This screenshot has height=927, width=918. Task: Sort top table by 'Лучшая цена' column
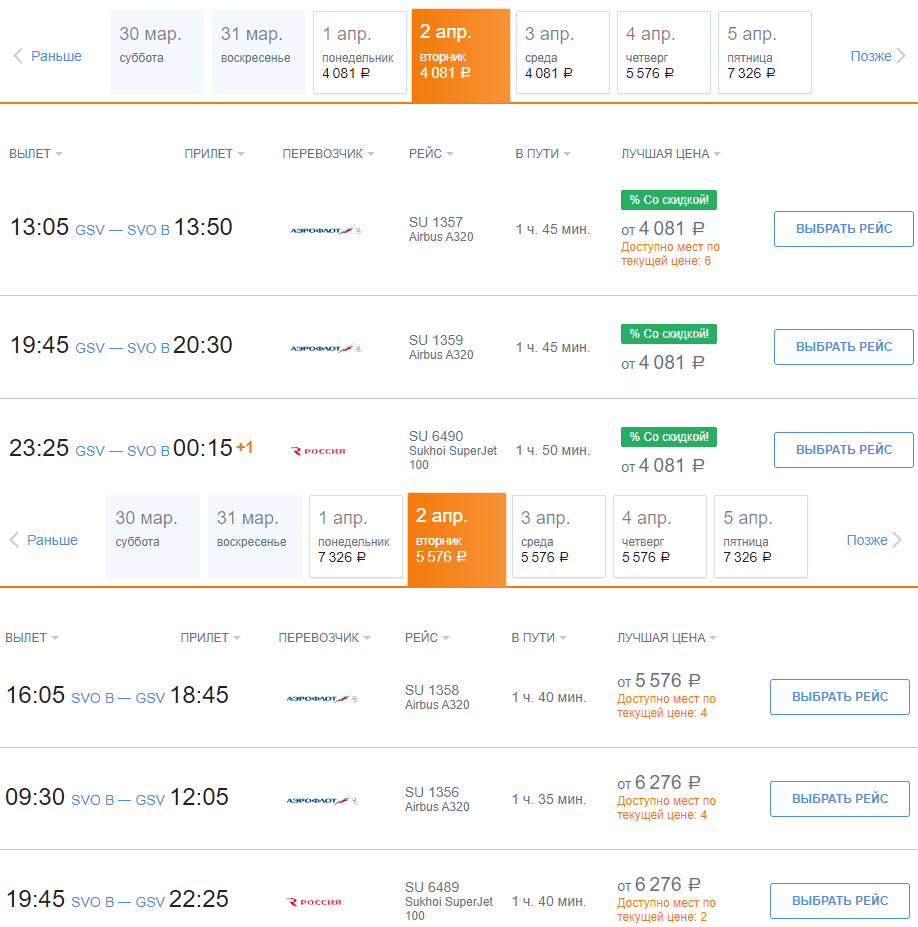(671, 154)
